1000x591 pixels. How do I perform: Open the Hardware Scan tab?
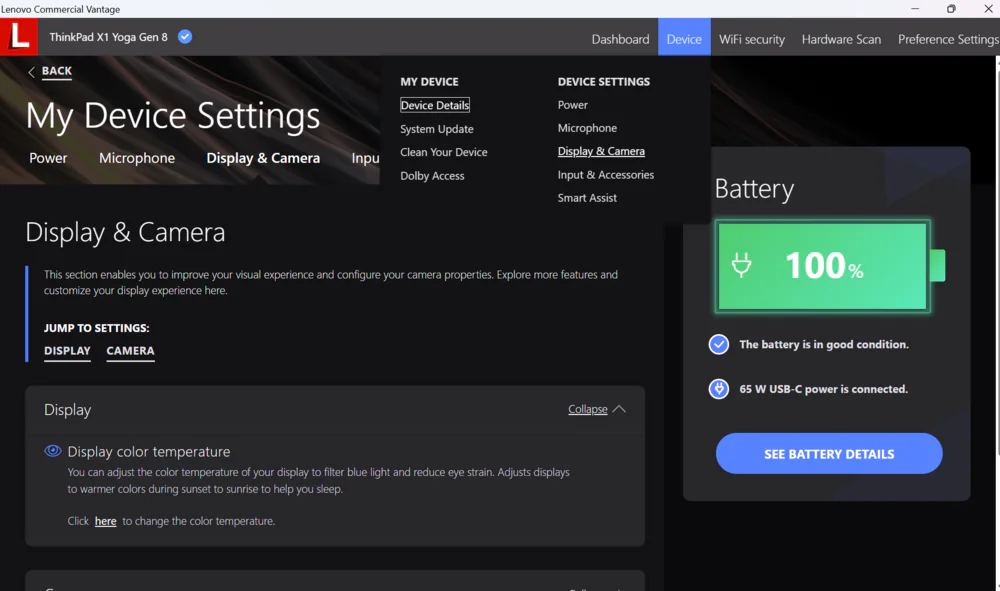(x=841, y=39)
